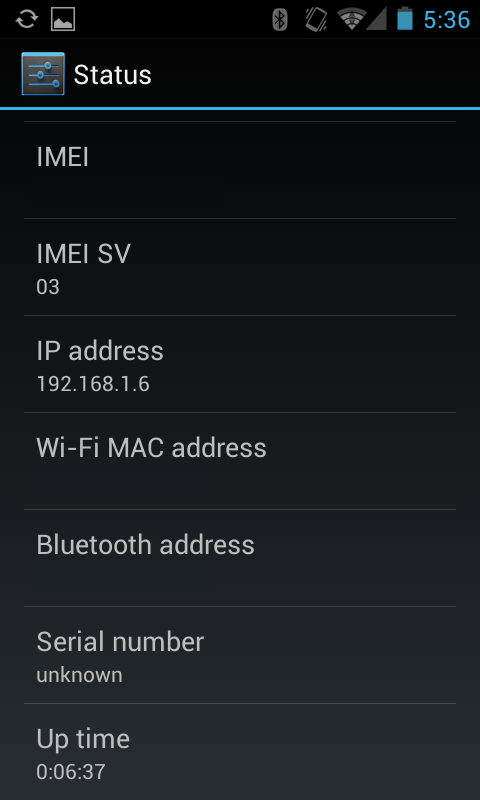Tap the Wi-Fi signal icon
Image resolution: width=480 pixels, height=800 pixels.
point(351,19)
